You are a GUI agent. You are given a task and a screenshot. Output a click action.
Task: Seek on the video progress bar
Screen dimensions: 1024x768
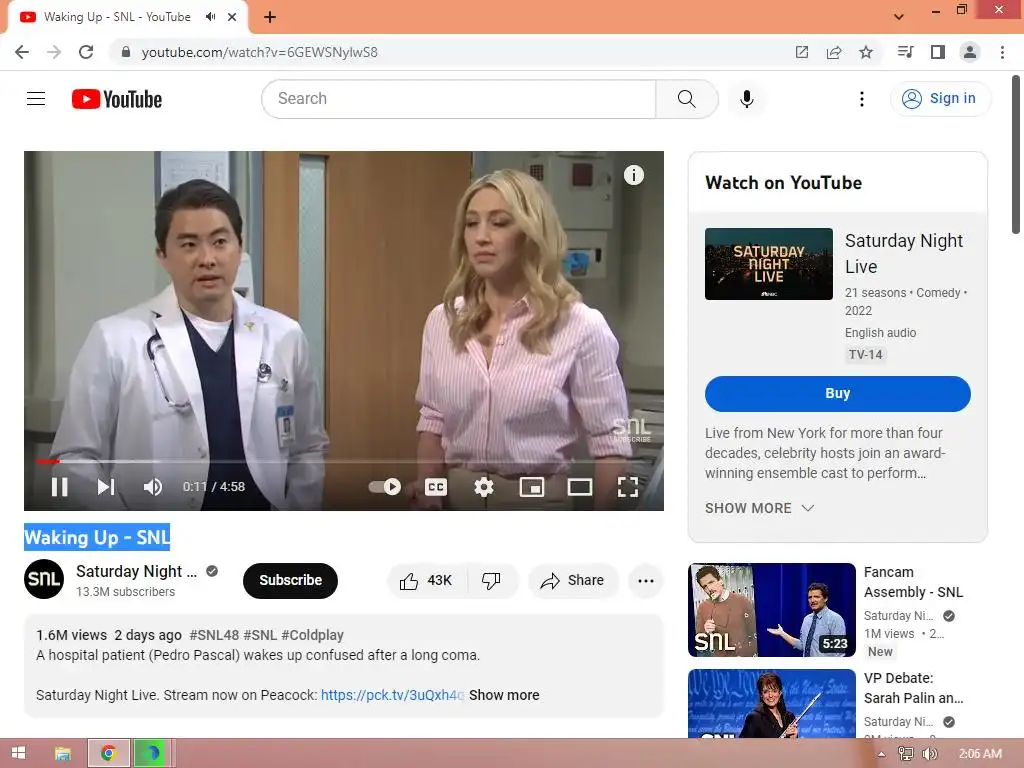[x=344, y=461]
